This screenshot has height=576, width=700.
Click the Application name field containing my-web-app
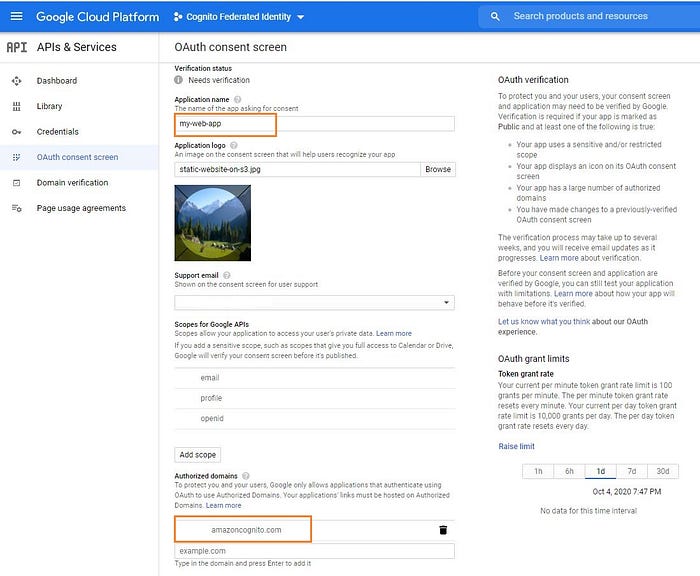(314, 124)
